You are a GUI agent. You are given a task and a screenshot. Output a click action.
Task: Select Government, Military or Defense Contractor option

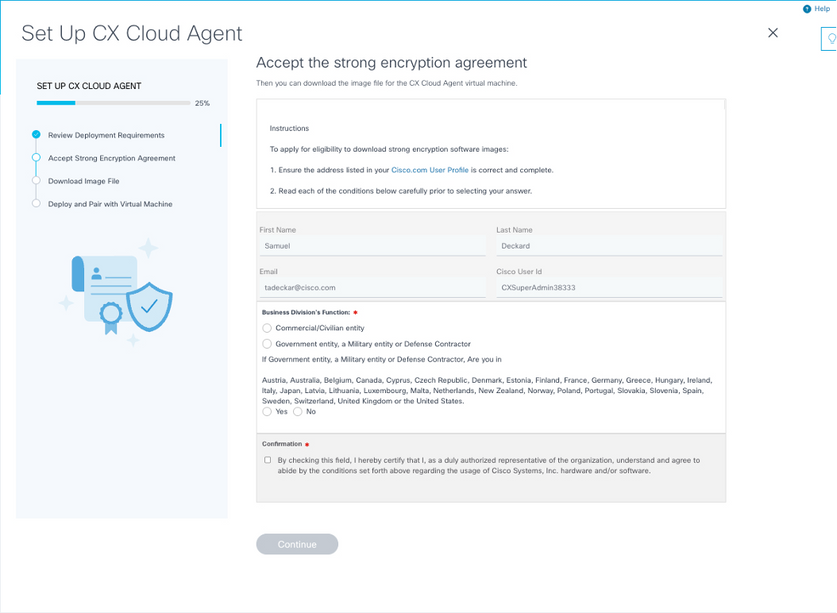(x=267, y=344)
